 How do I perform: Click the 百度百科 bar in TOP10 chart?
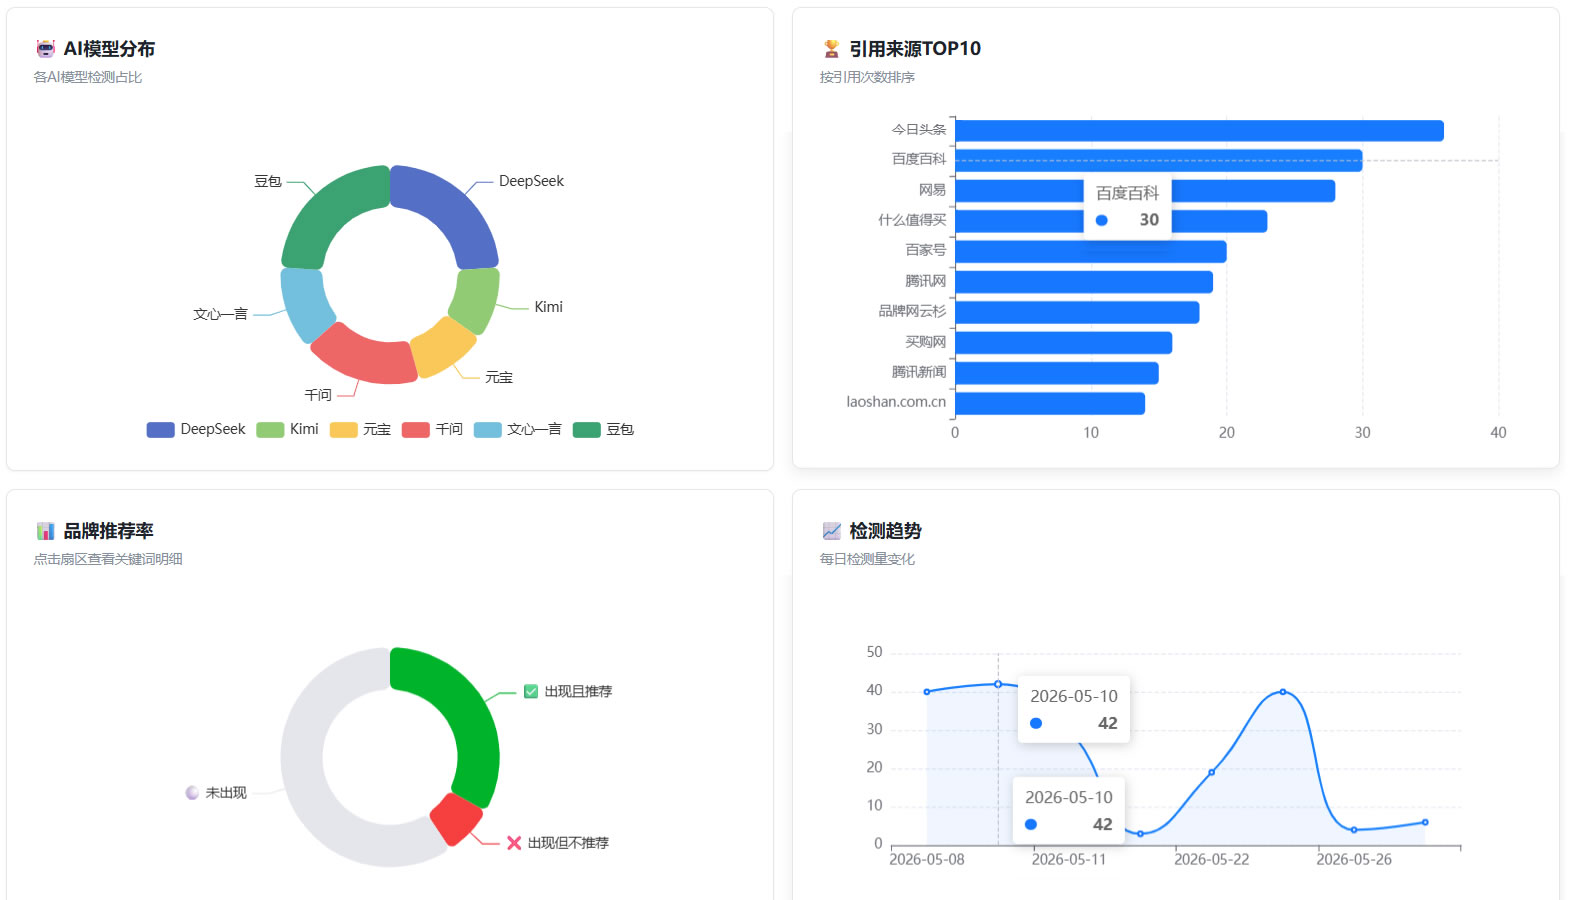point(1158,161)
